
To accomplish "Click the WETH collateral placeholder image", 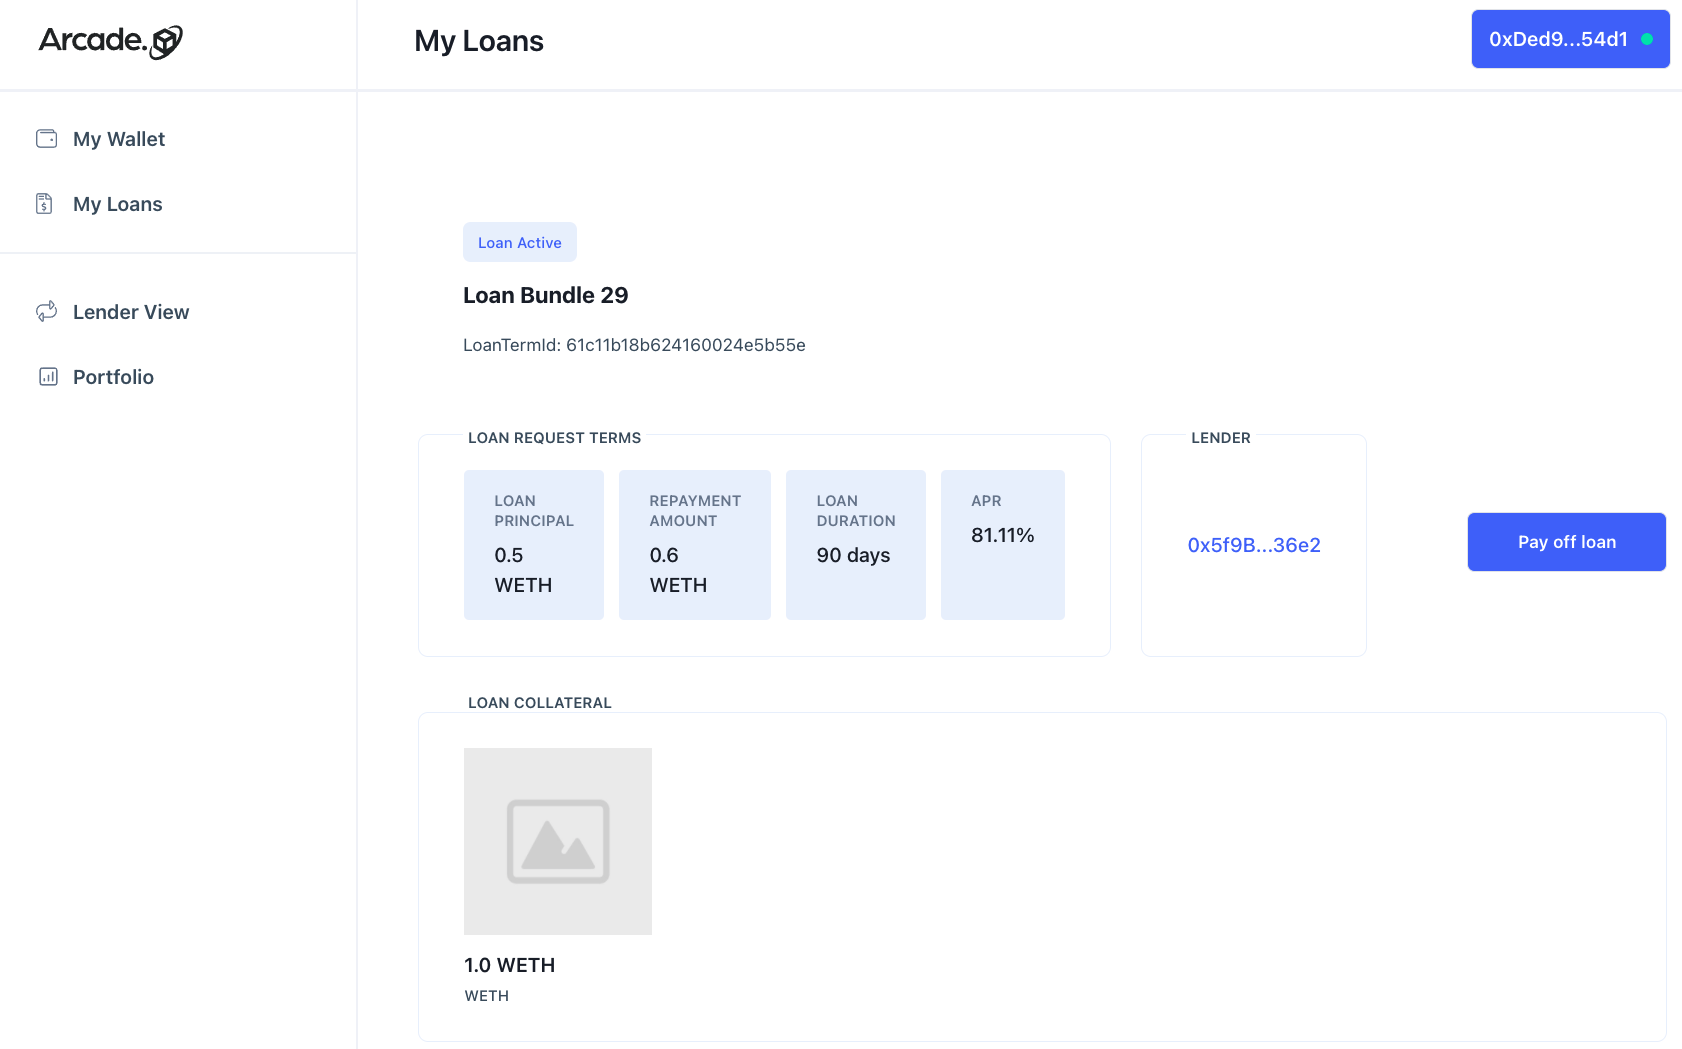I will point(558,841).
